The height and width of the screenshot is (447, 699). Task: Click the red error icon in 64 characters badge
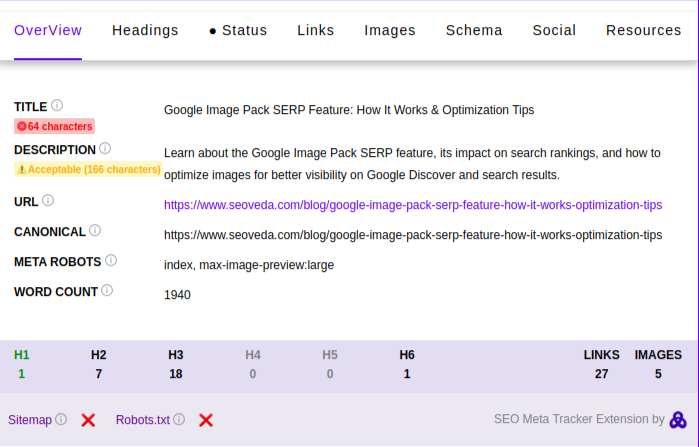click(x=22, y=127)
